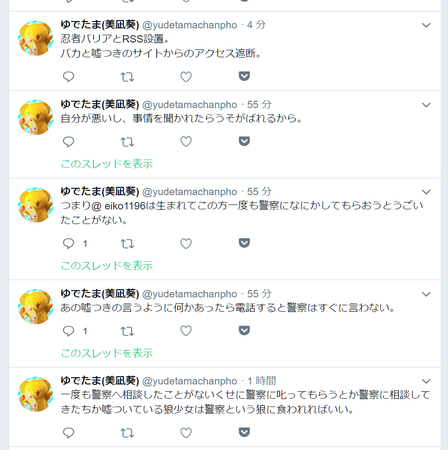Show thread under the 自分が悪いし tweet
This screenshot has height=450, width=448.
click(x=107, y=164)
